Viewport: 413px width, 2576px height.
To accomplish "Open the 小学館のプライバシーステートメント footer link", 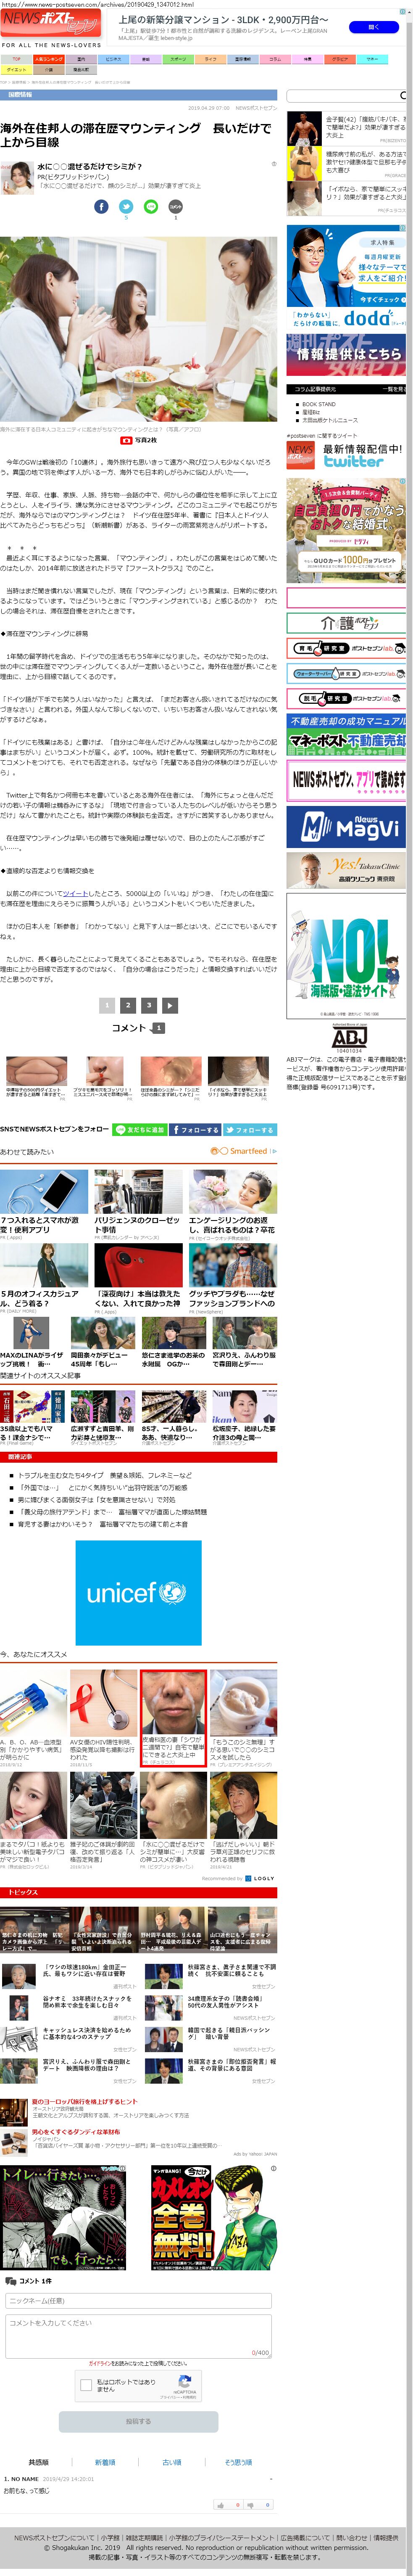I will pyautogui.click(x=221, y=2538).
